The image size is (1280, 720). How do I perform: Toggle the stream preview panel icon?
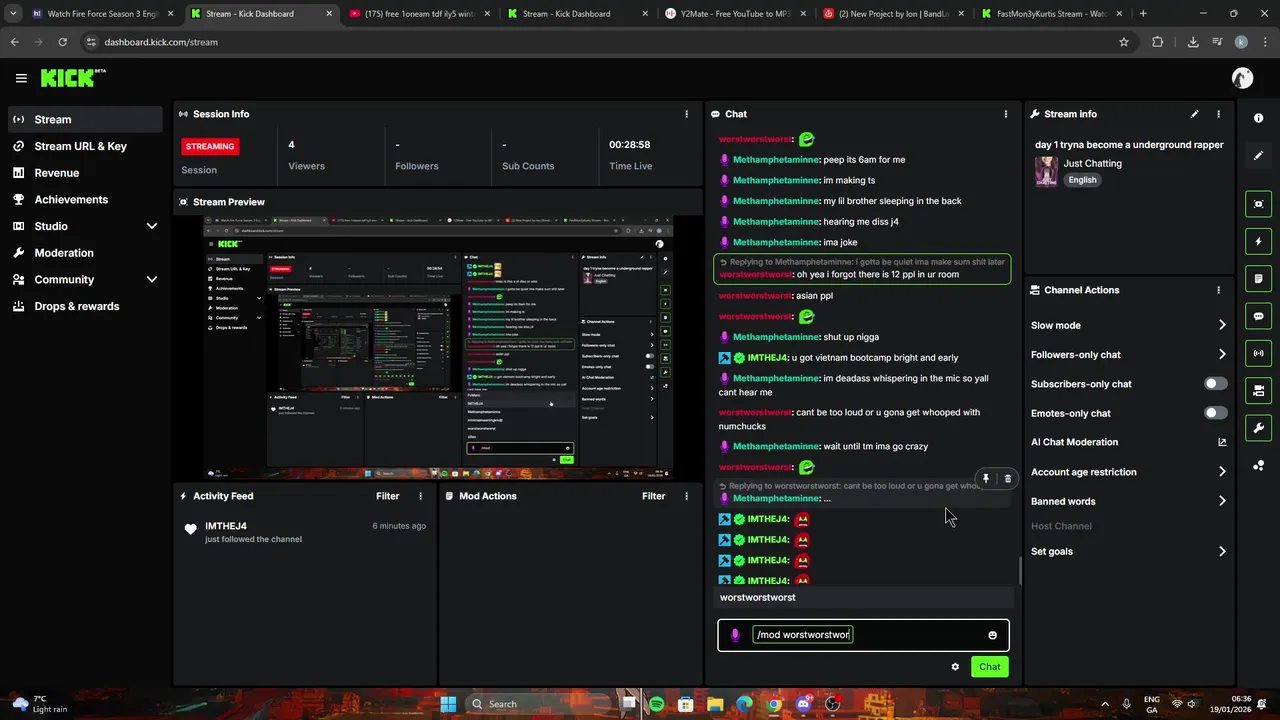tap(1258, 204)
